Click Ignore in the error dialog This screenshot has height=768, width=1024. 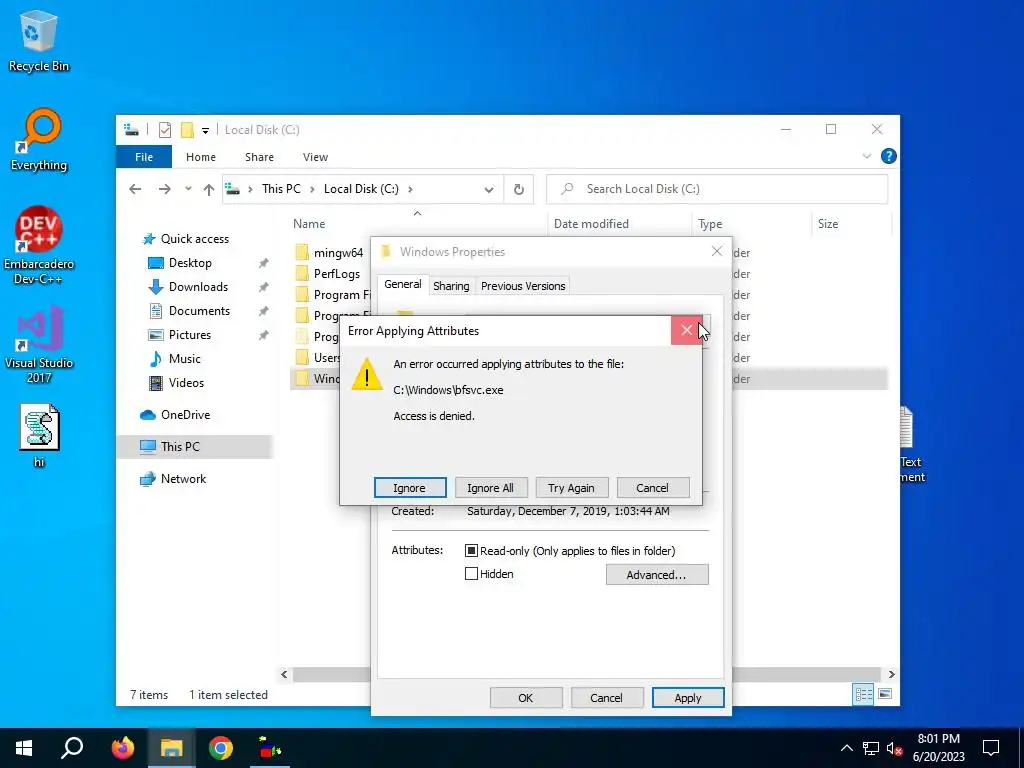pyautogui.click(x=409, y=488)
